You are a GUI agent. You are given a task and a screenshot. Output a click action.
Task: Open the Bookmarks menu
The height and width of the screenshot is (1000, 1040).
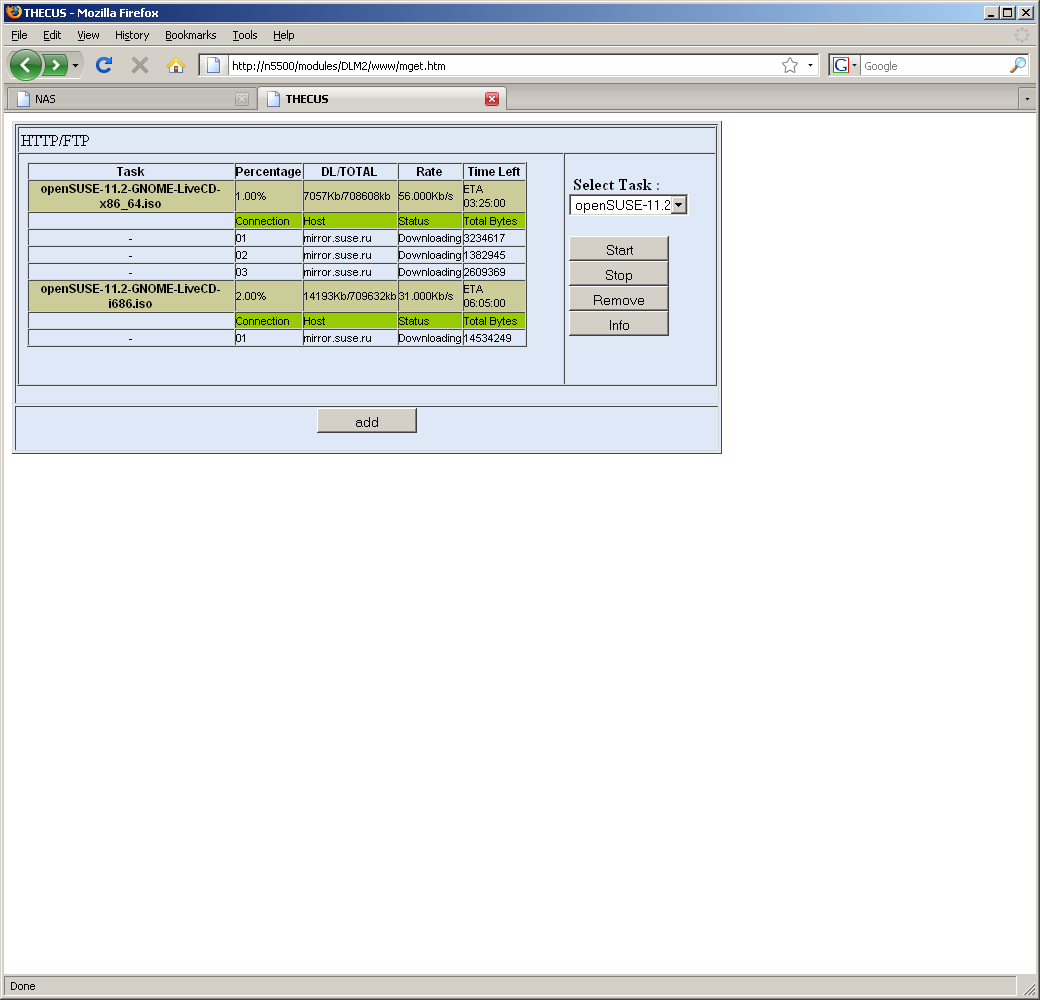(190, 35)
